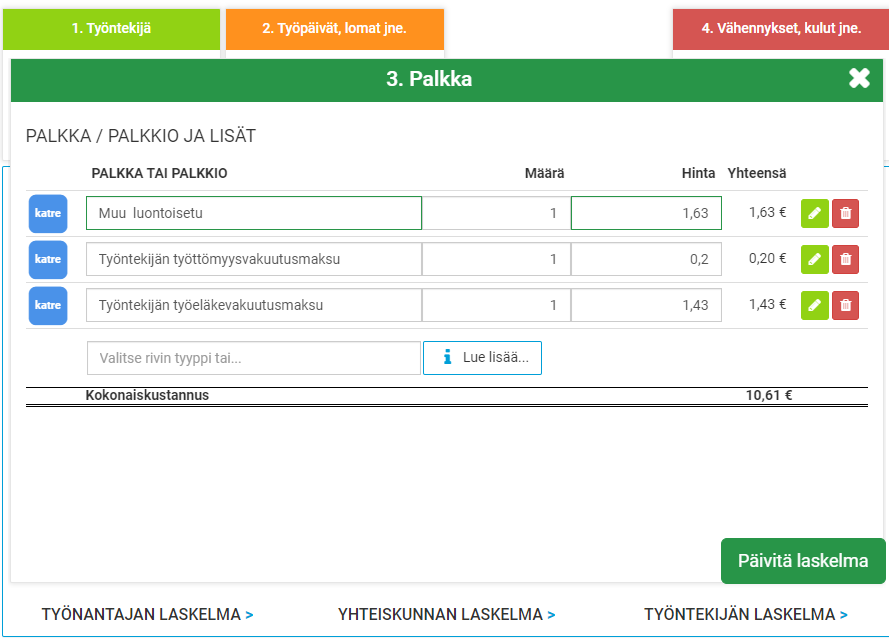The image size is (889, 639).
Task: Edit the Työntekijän työttömyysvakuutusmaksu row
Action: (814, 259)
